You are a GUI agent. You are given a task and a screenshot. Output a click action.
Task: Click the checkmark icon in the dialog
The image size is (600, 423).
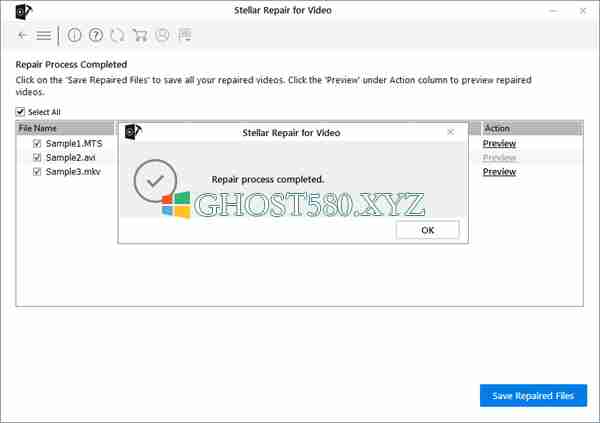point(155,181)
